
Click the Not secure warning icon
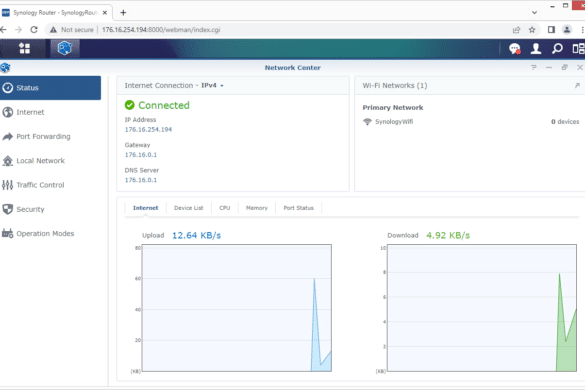point(54,29)
